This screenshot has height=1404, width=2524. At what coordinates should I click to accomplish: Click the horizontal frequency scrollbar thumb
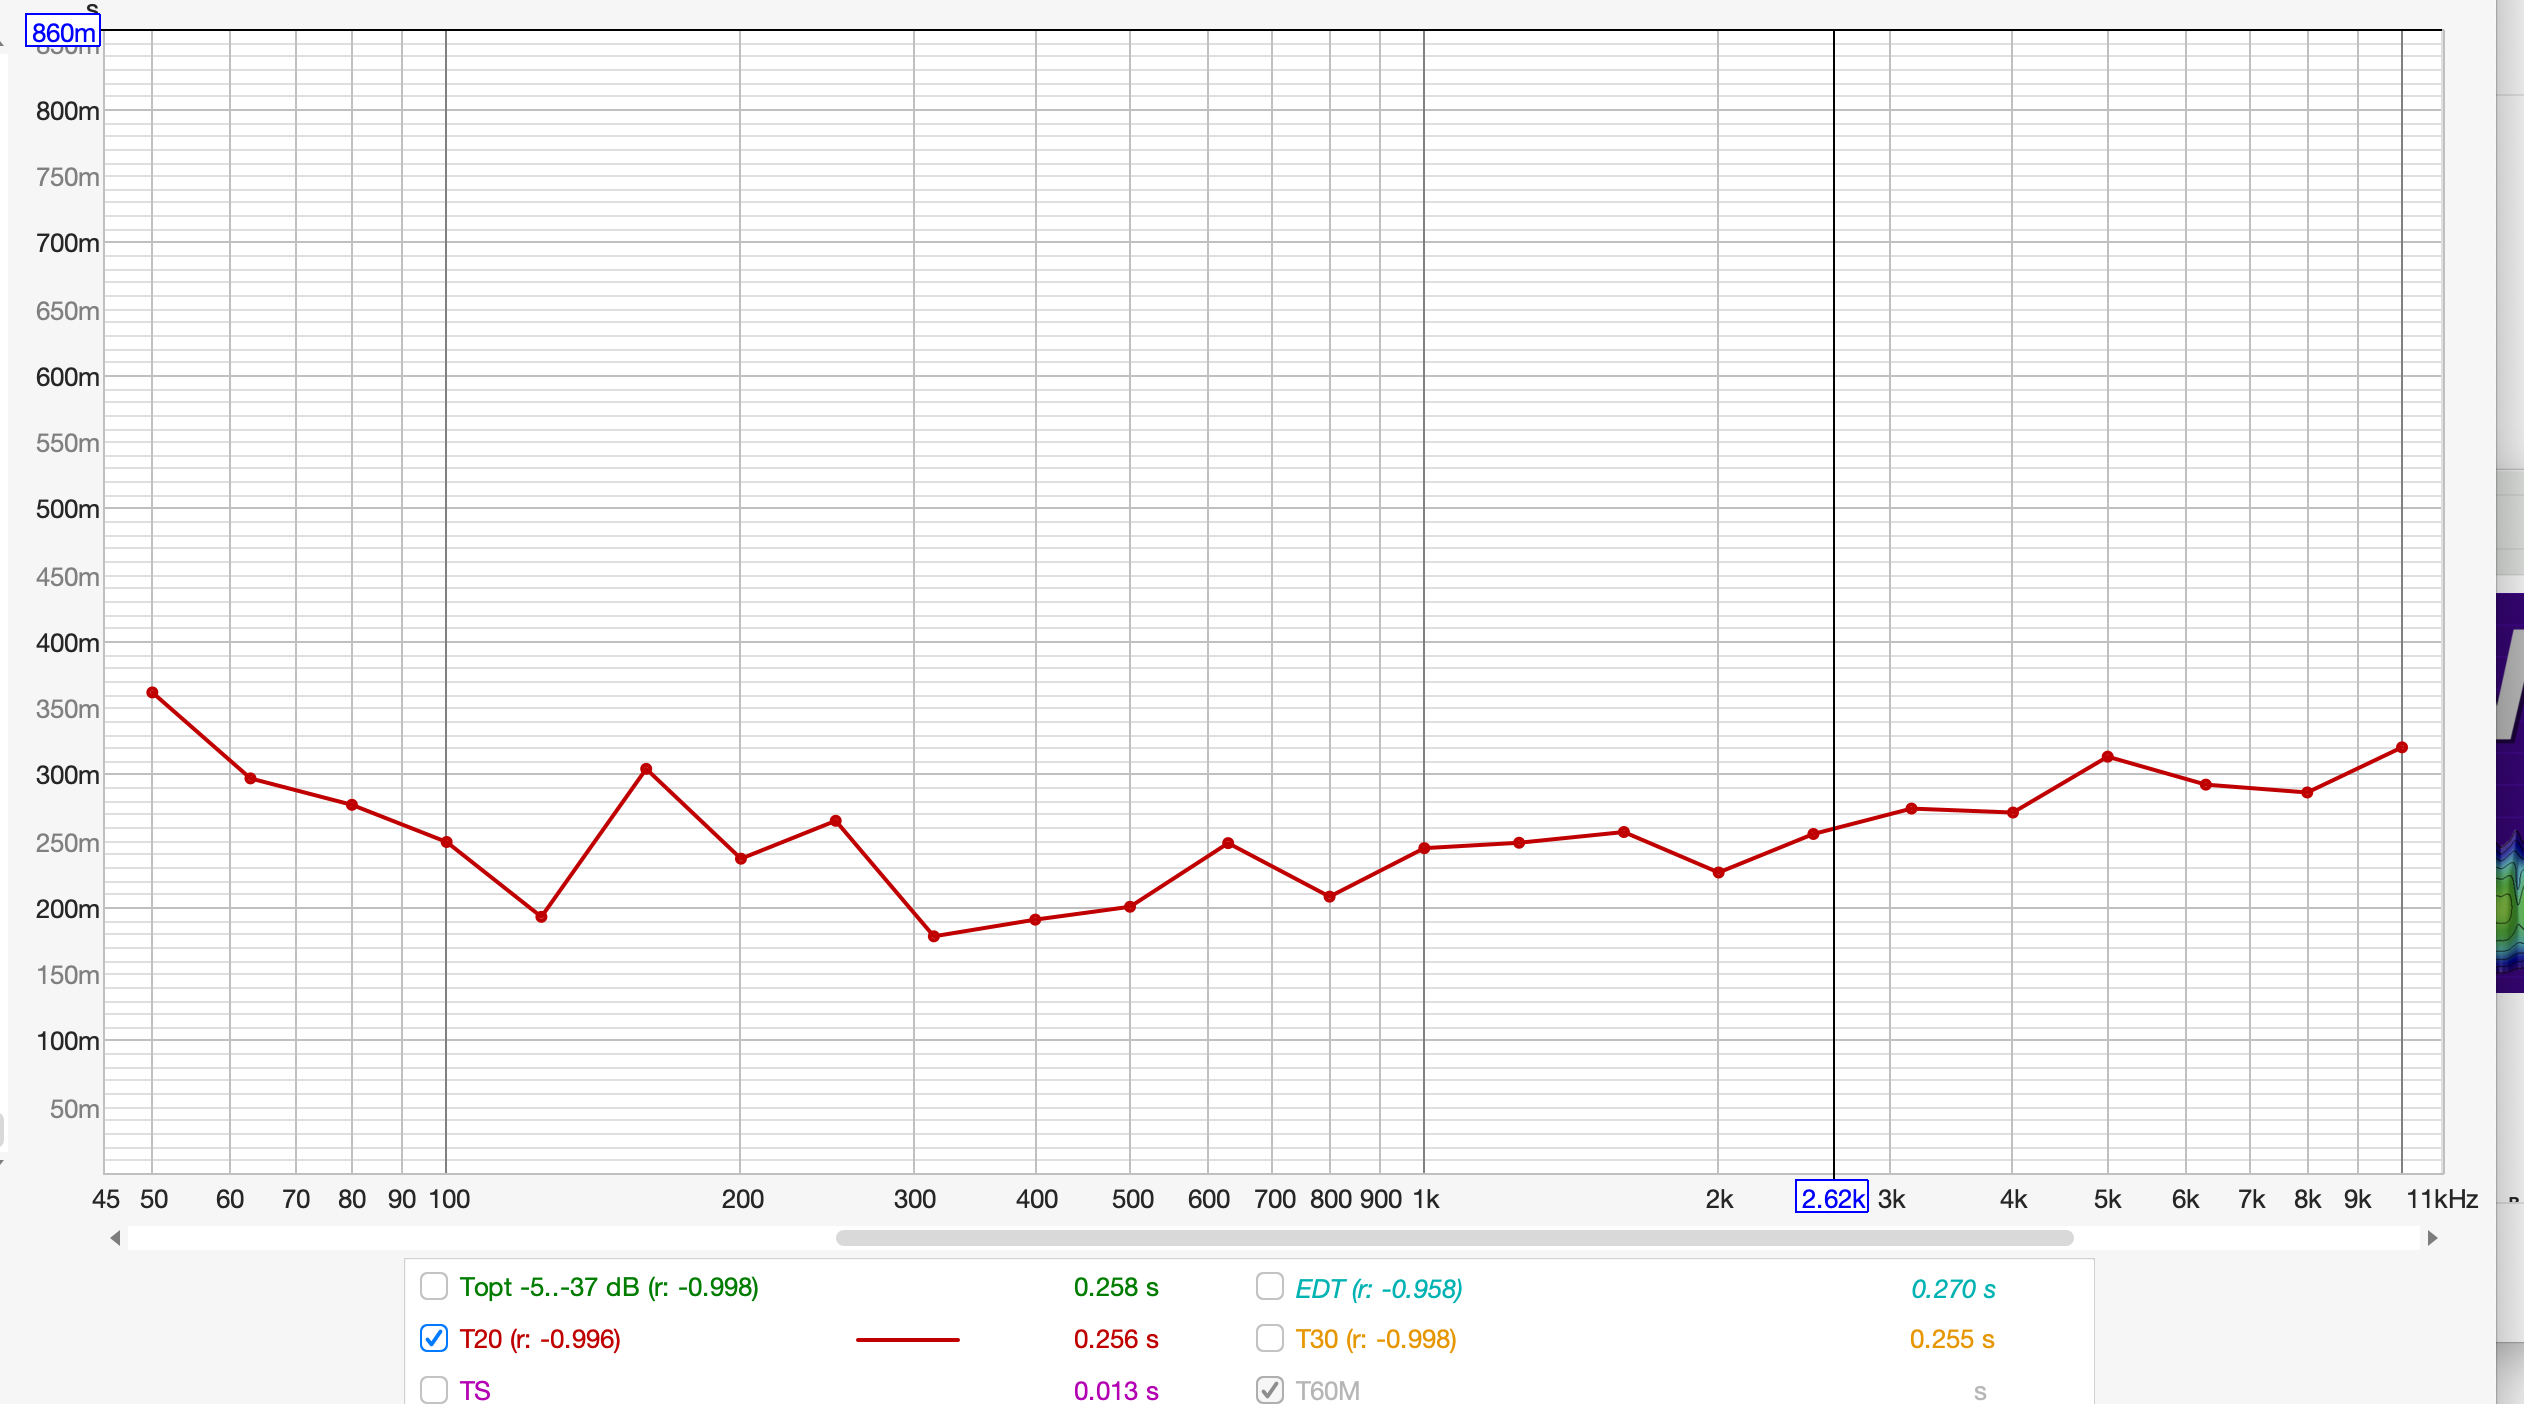1454,1238
